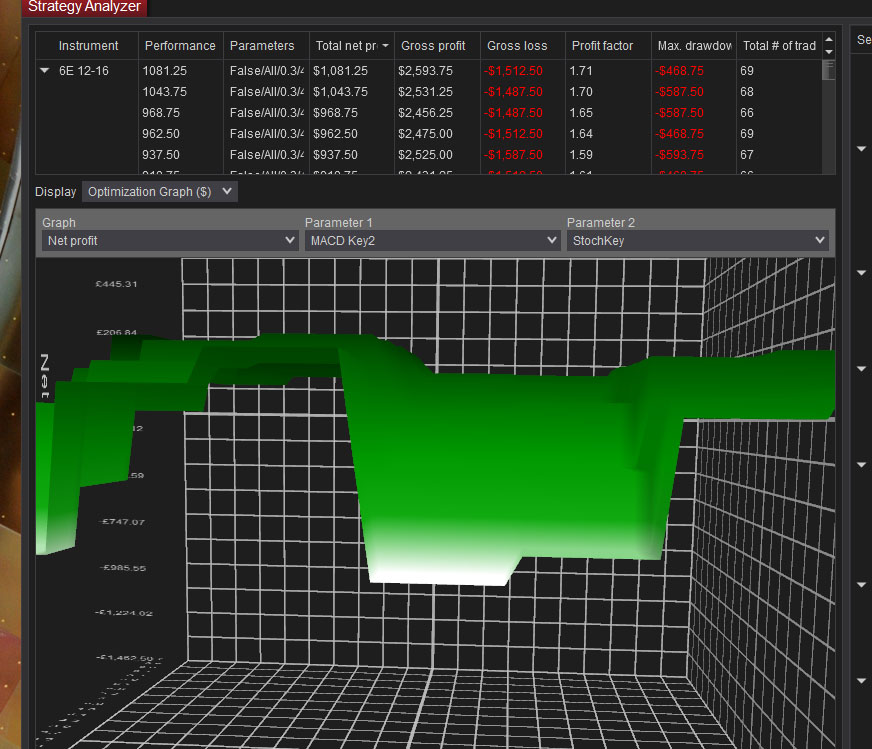
Task: Click max drawdown cell -$593.75
Action: [x=679, y=155]
